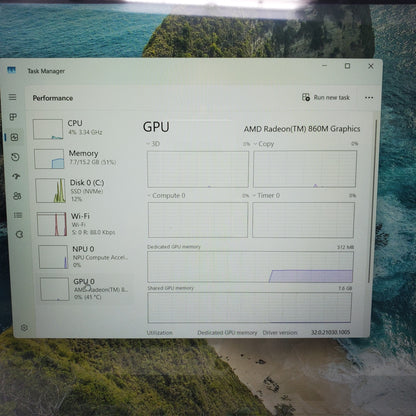Minimize the Task Manager window

[325, 66]
